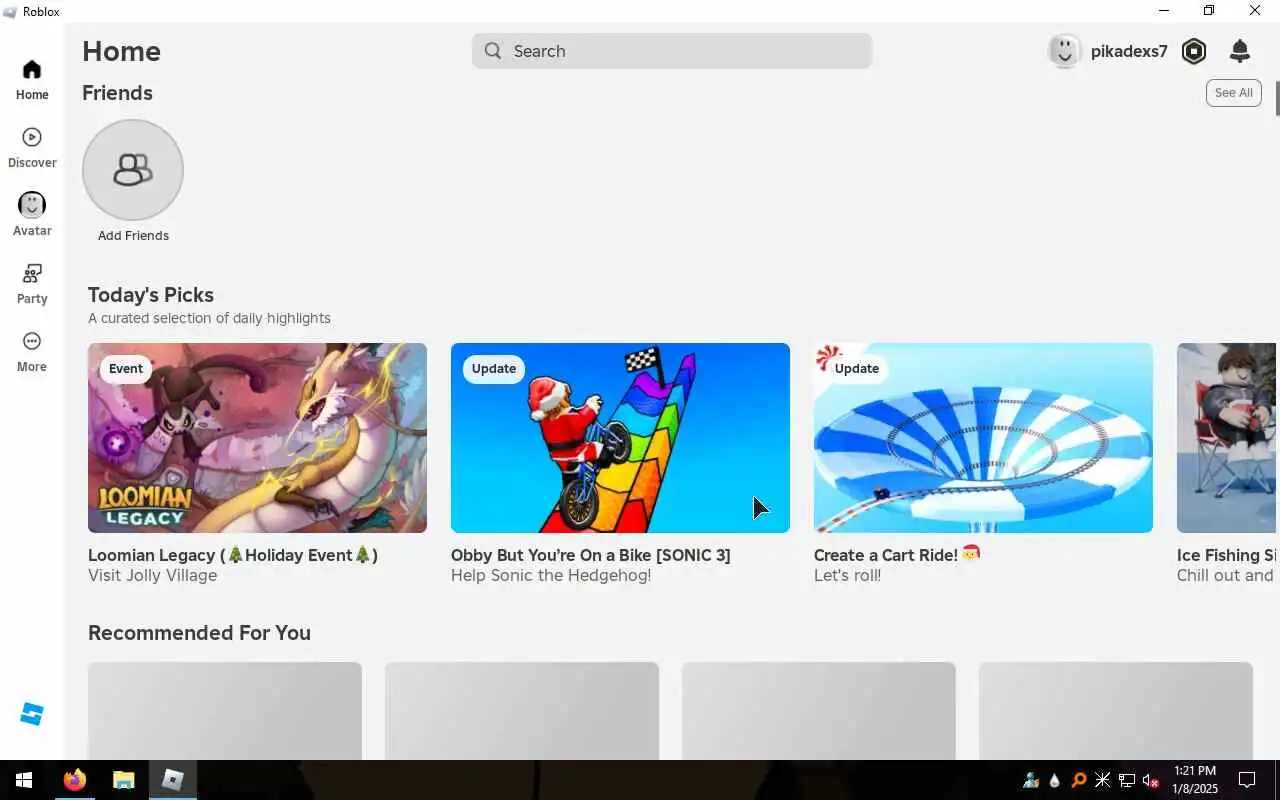Open File Explorer from the taskbar
This screenshot has height=800, width=1280.
click(123, 780)
